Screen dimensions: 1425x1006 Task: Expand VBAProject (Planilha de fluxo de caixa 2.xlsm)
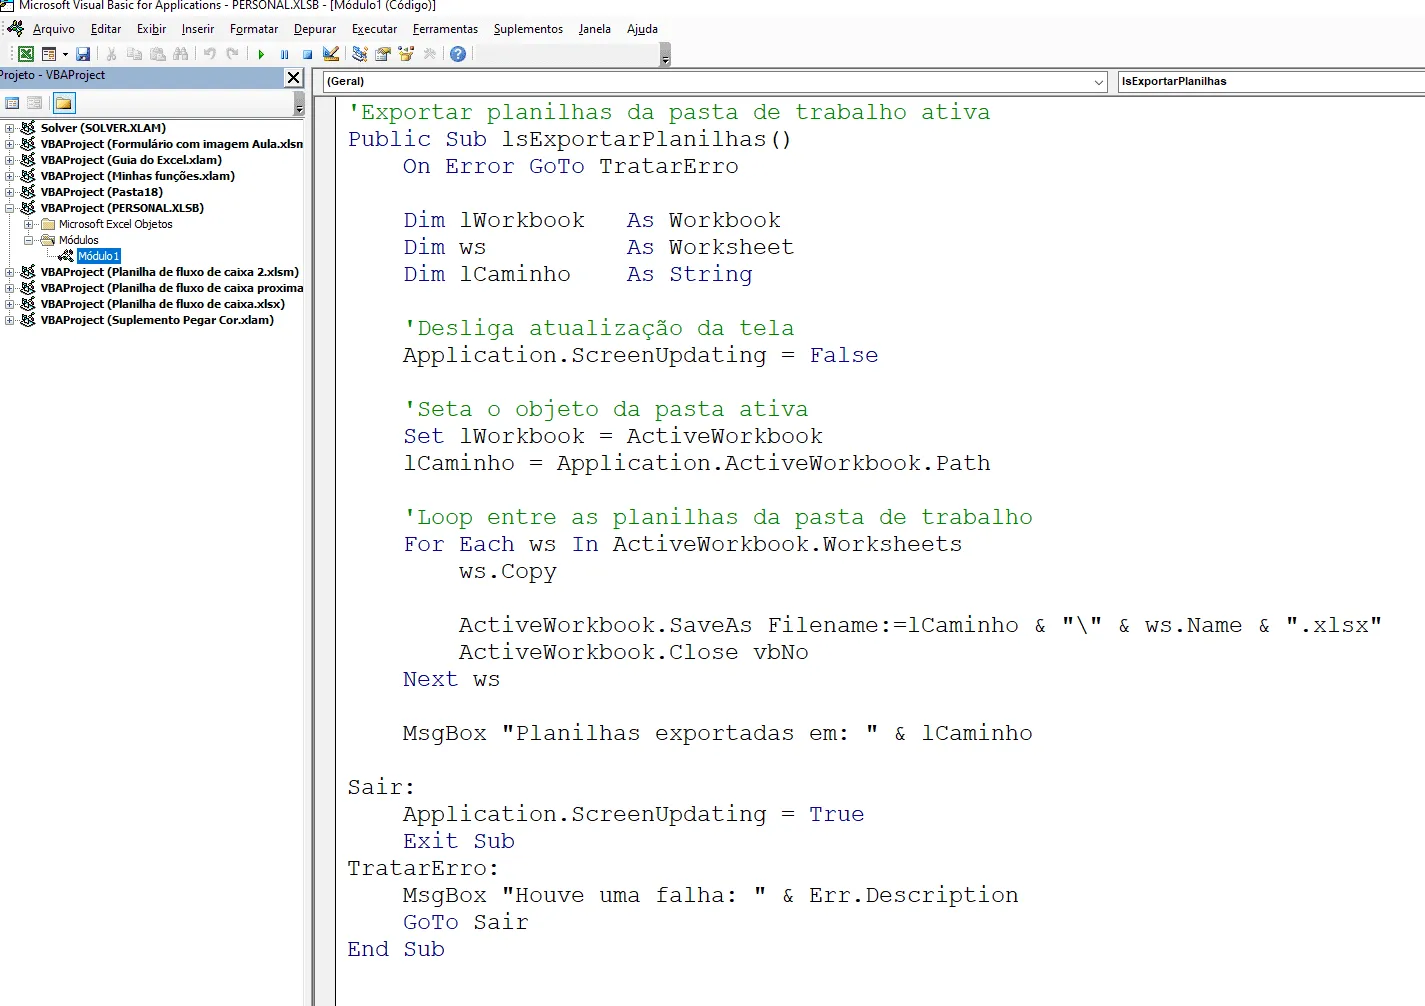pos(10,272)
